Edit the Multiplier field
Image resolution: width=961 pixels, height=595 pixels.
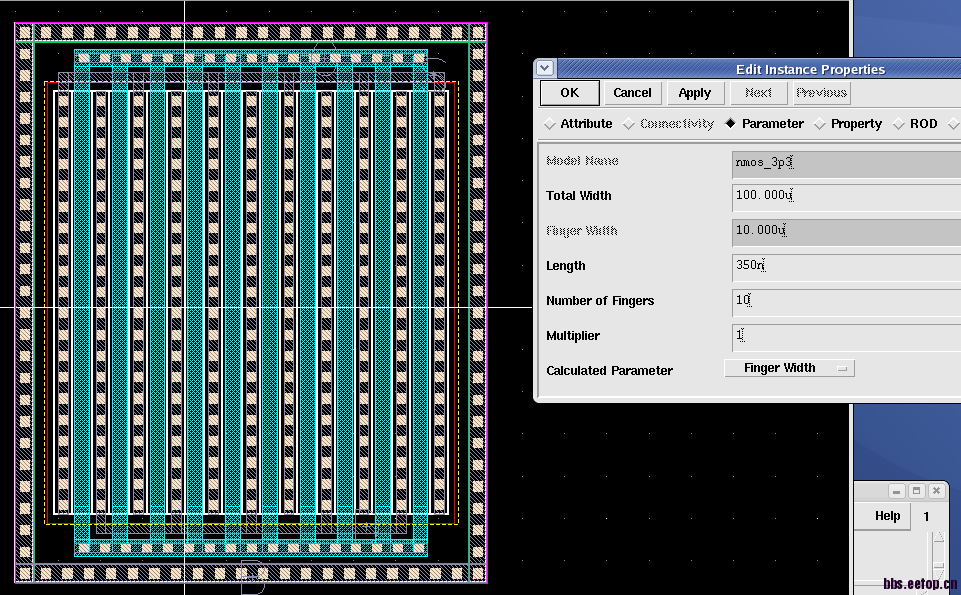coord(846,338)
